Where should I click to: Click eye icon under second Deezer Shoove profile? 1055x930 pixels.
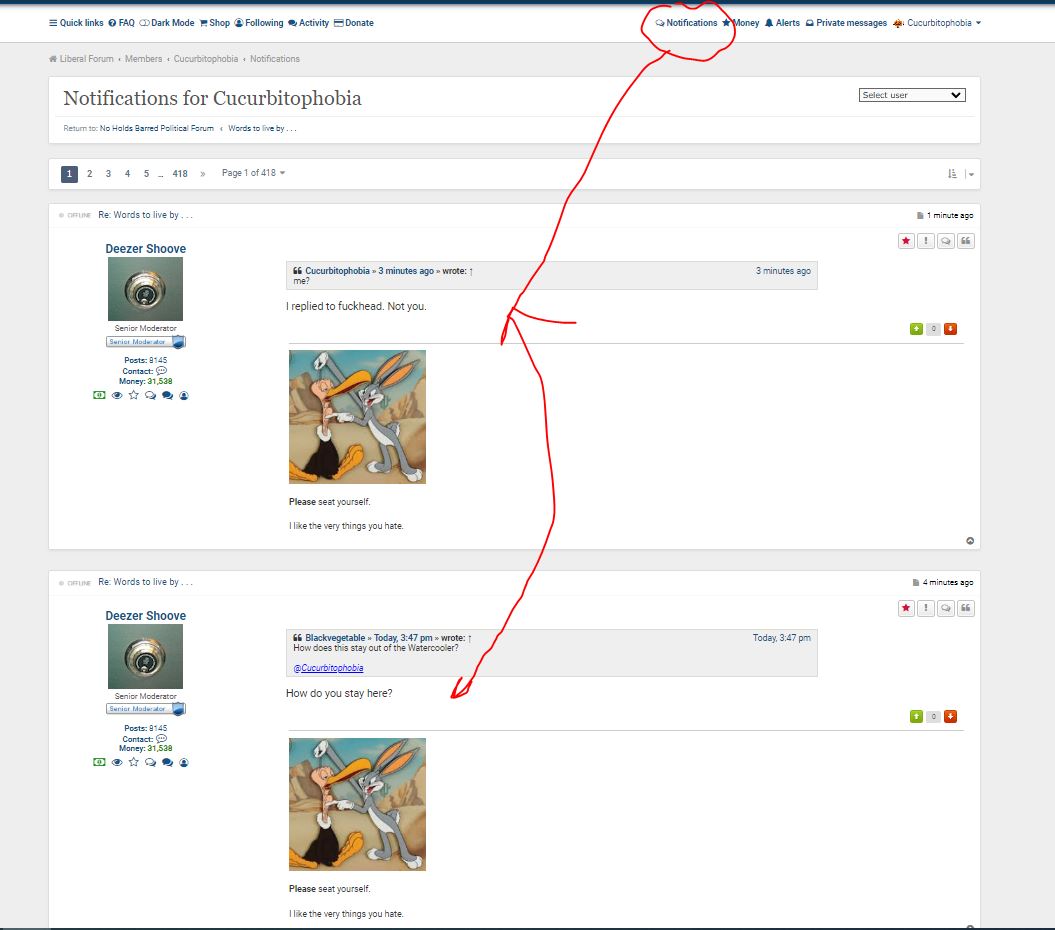click(117, 762)
